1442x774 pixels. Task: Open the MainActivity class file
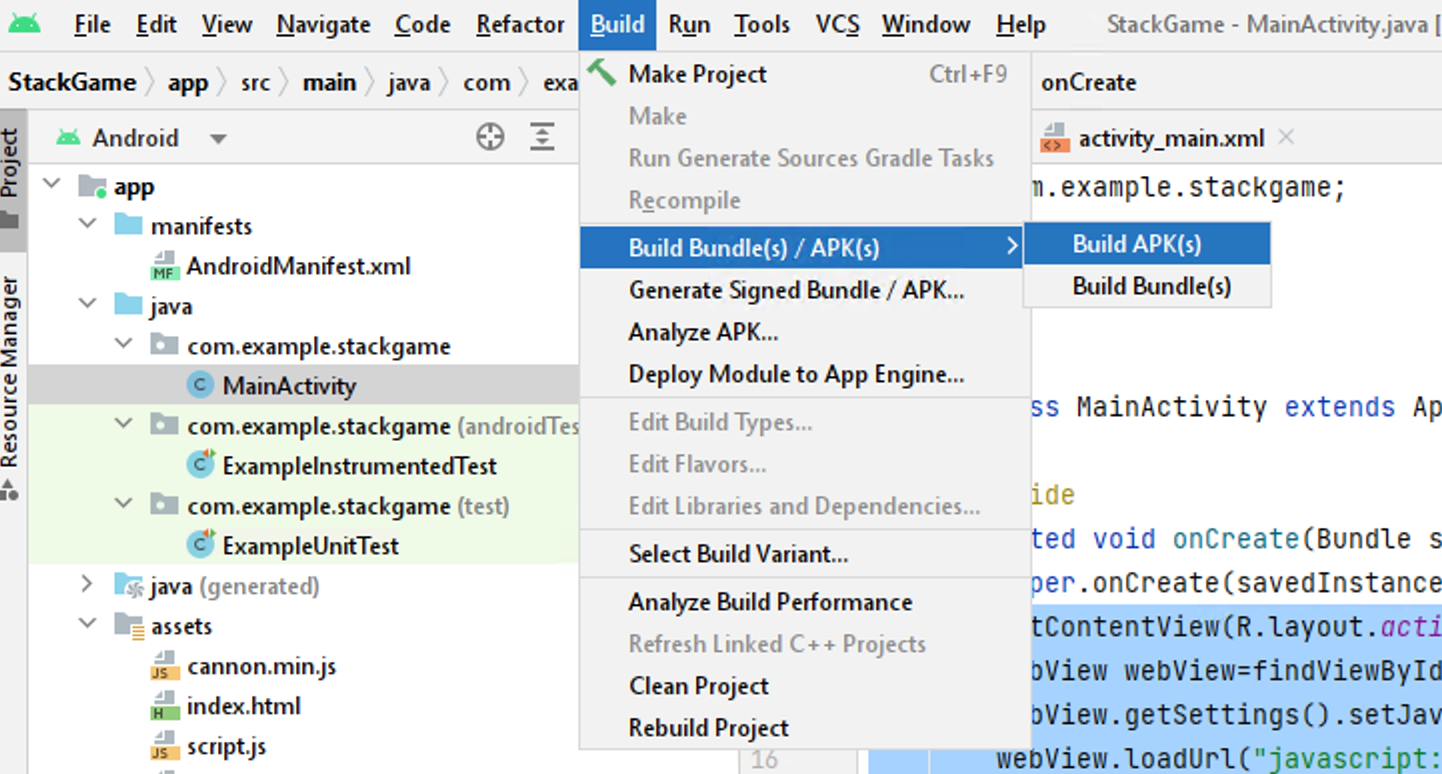289,386
